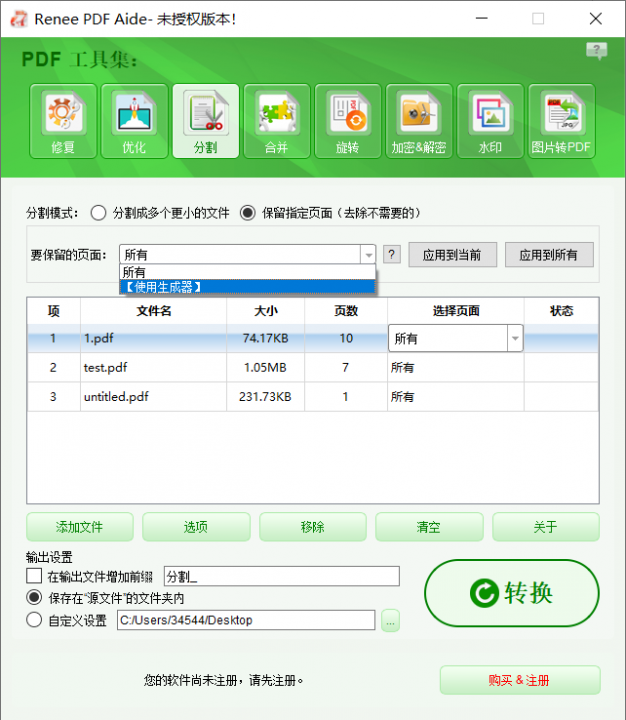Image resolution: width=626 pixels, height=720 pixels.
Task: Click 添加文件 to add files
Action: coord(80,527)
